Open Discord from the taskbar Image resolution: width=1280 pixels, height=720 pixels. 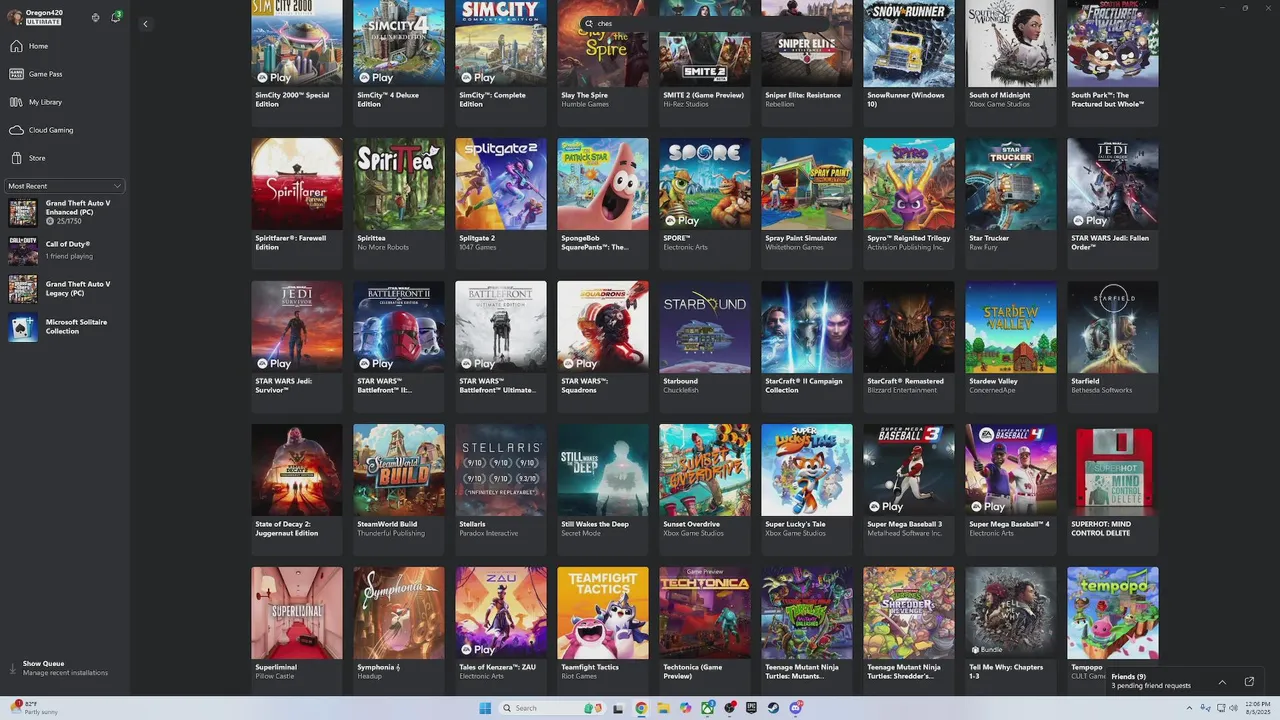[796, 708]
